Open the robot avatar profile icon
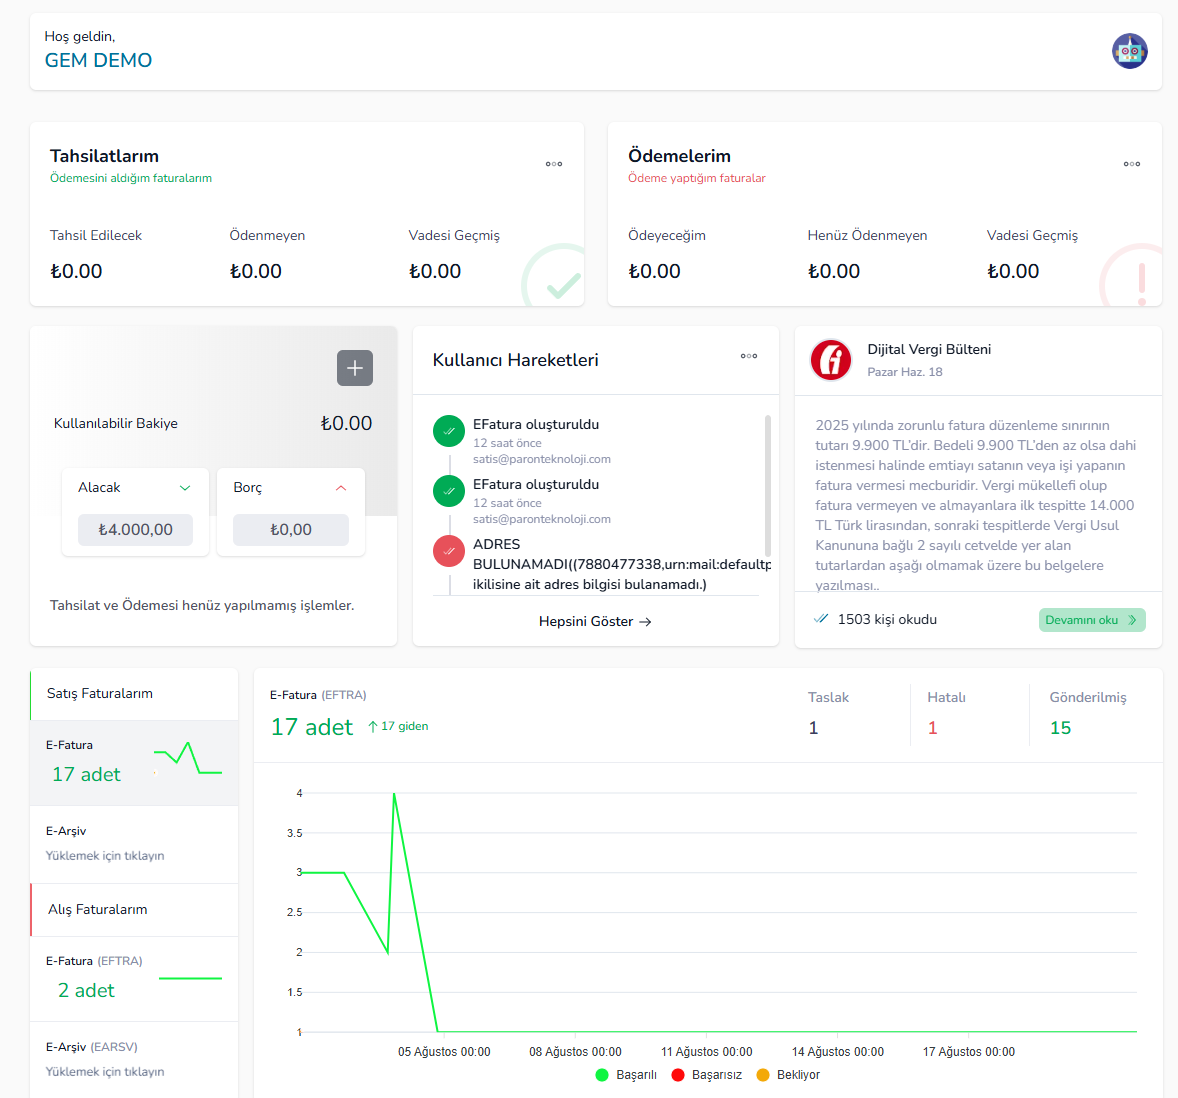Image resolution: width=1178 pixels, height=1098 pixels. click(x=1129, y=51)
